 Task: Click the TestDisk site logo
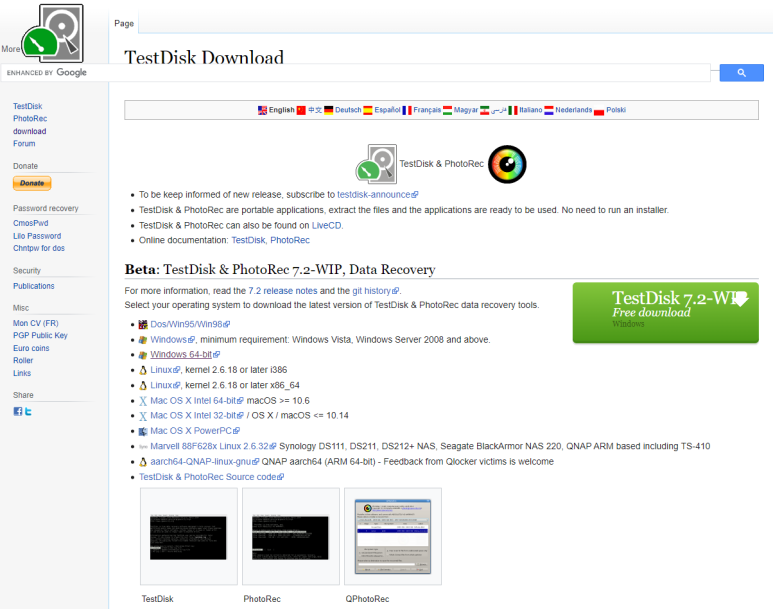pyautogui.click(x=53, y=33)
